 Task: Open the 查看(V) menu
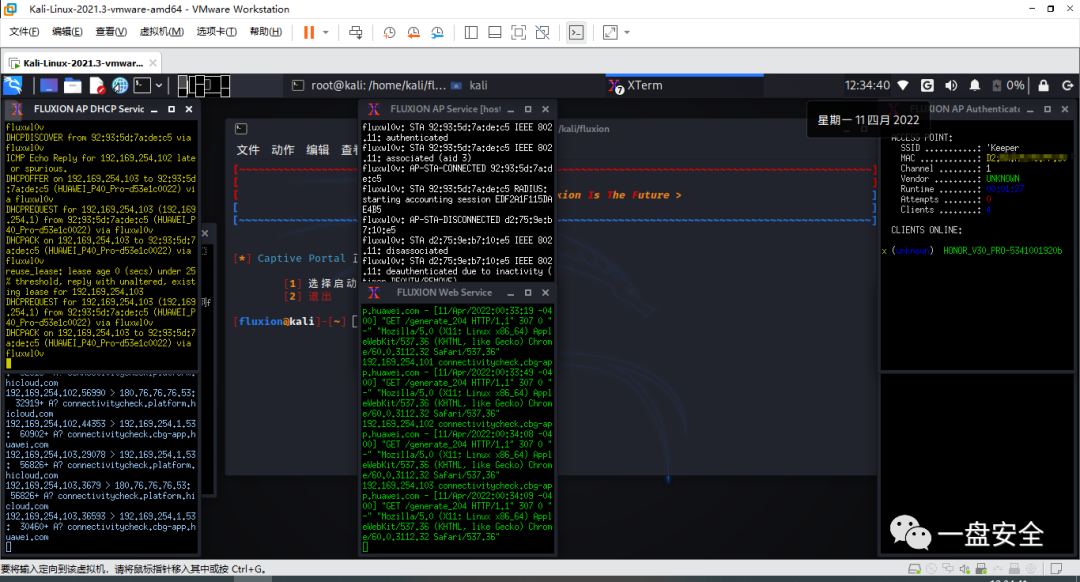[111, 32]
